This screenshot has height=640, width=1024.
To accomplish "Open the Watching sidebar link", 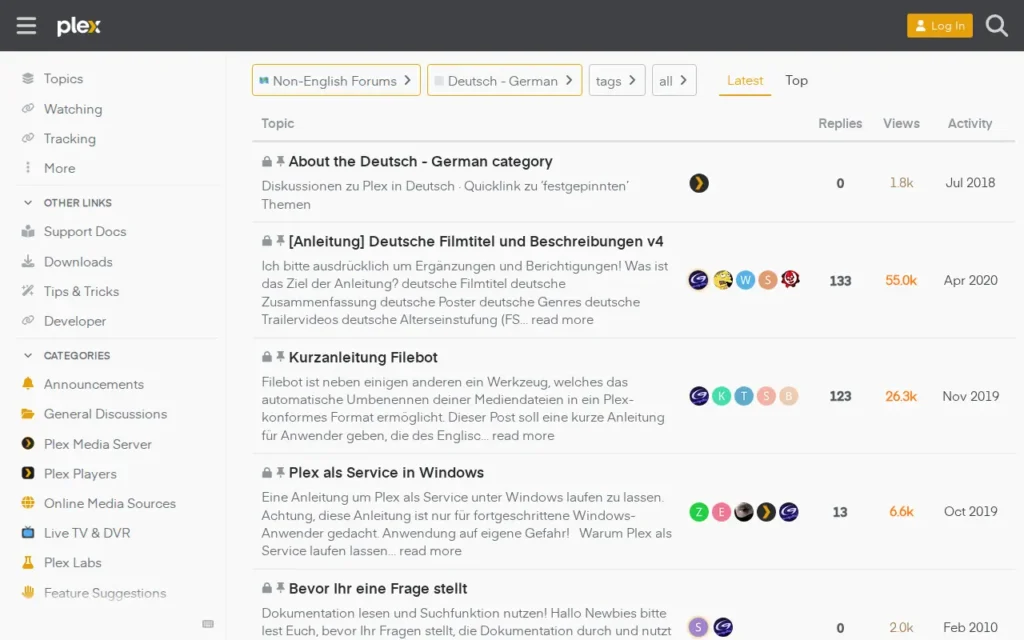I will (72, 109).
